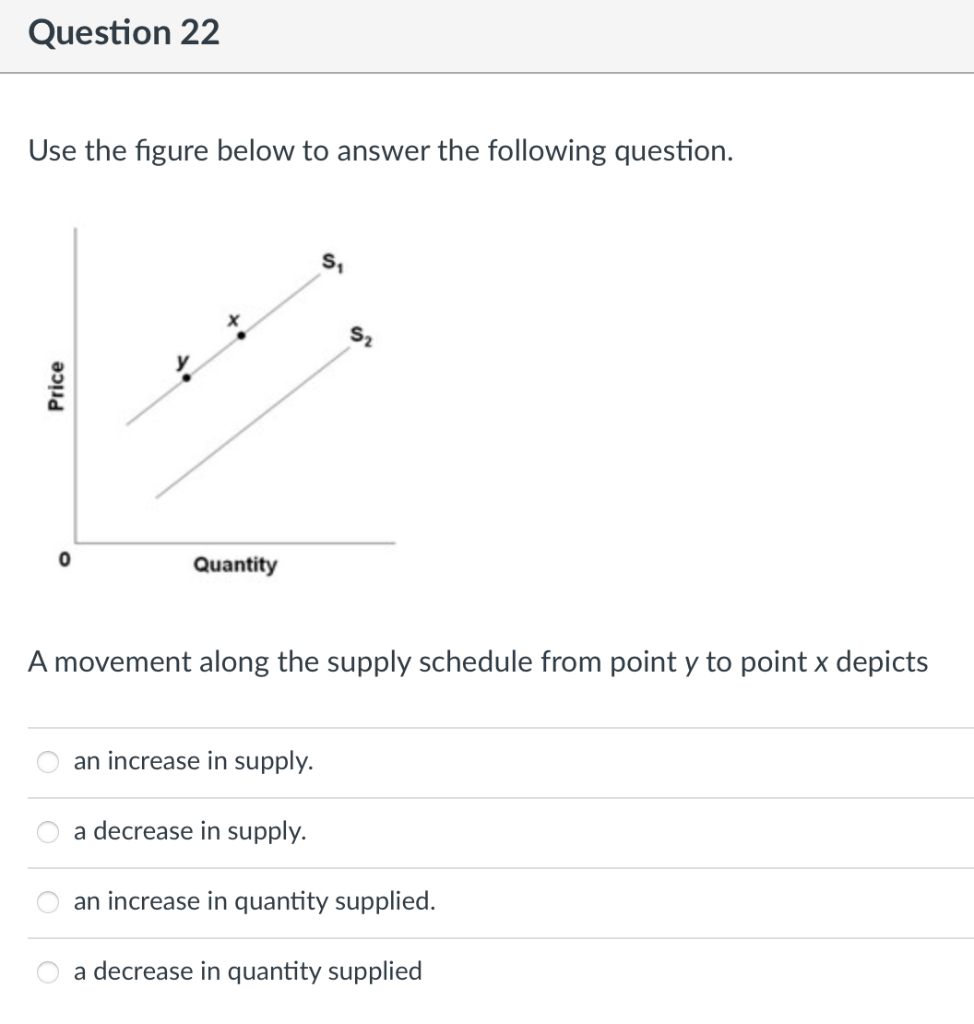Click the answer text "an increase in quantity supplied."

(254, 901)
